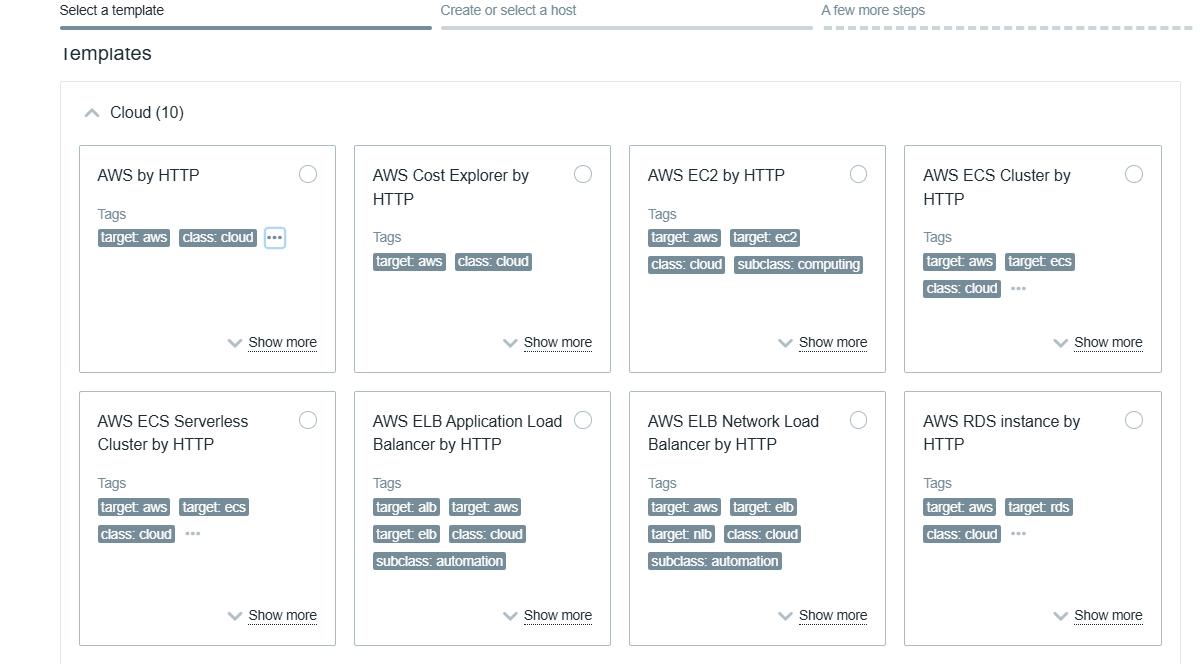This screenshot has height=664, width=1200.
Task: Click the target: rds tag
Action: pos(1039,507)
